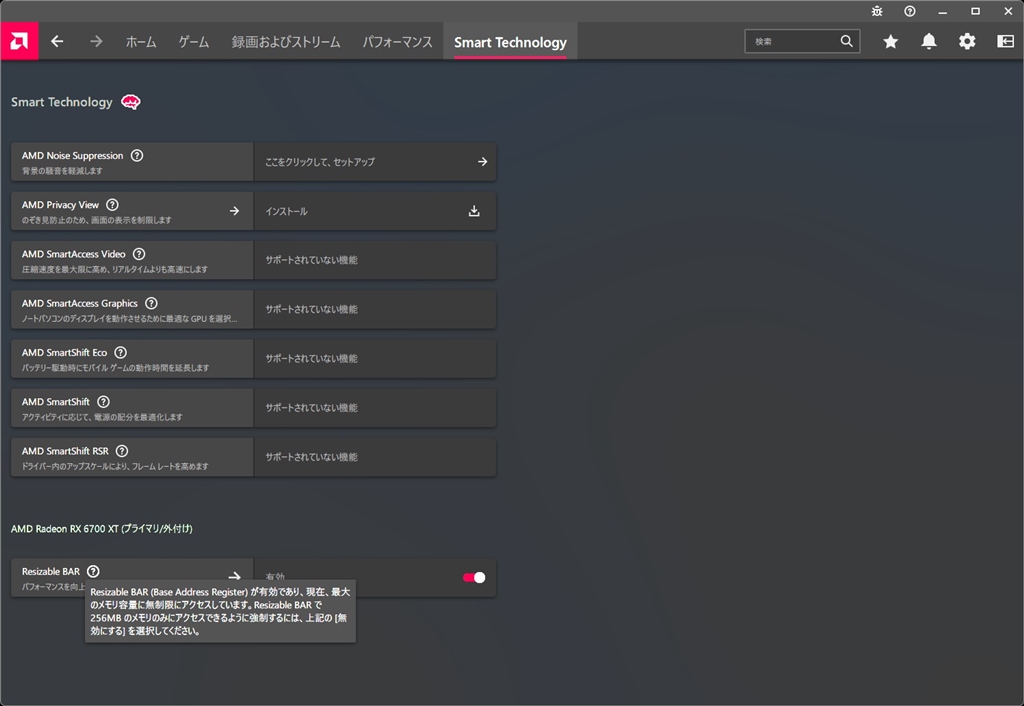Expand Resizable BAR arrow

(x=234, y=576)
